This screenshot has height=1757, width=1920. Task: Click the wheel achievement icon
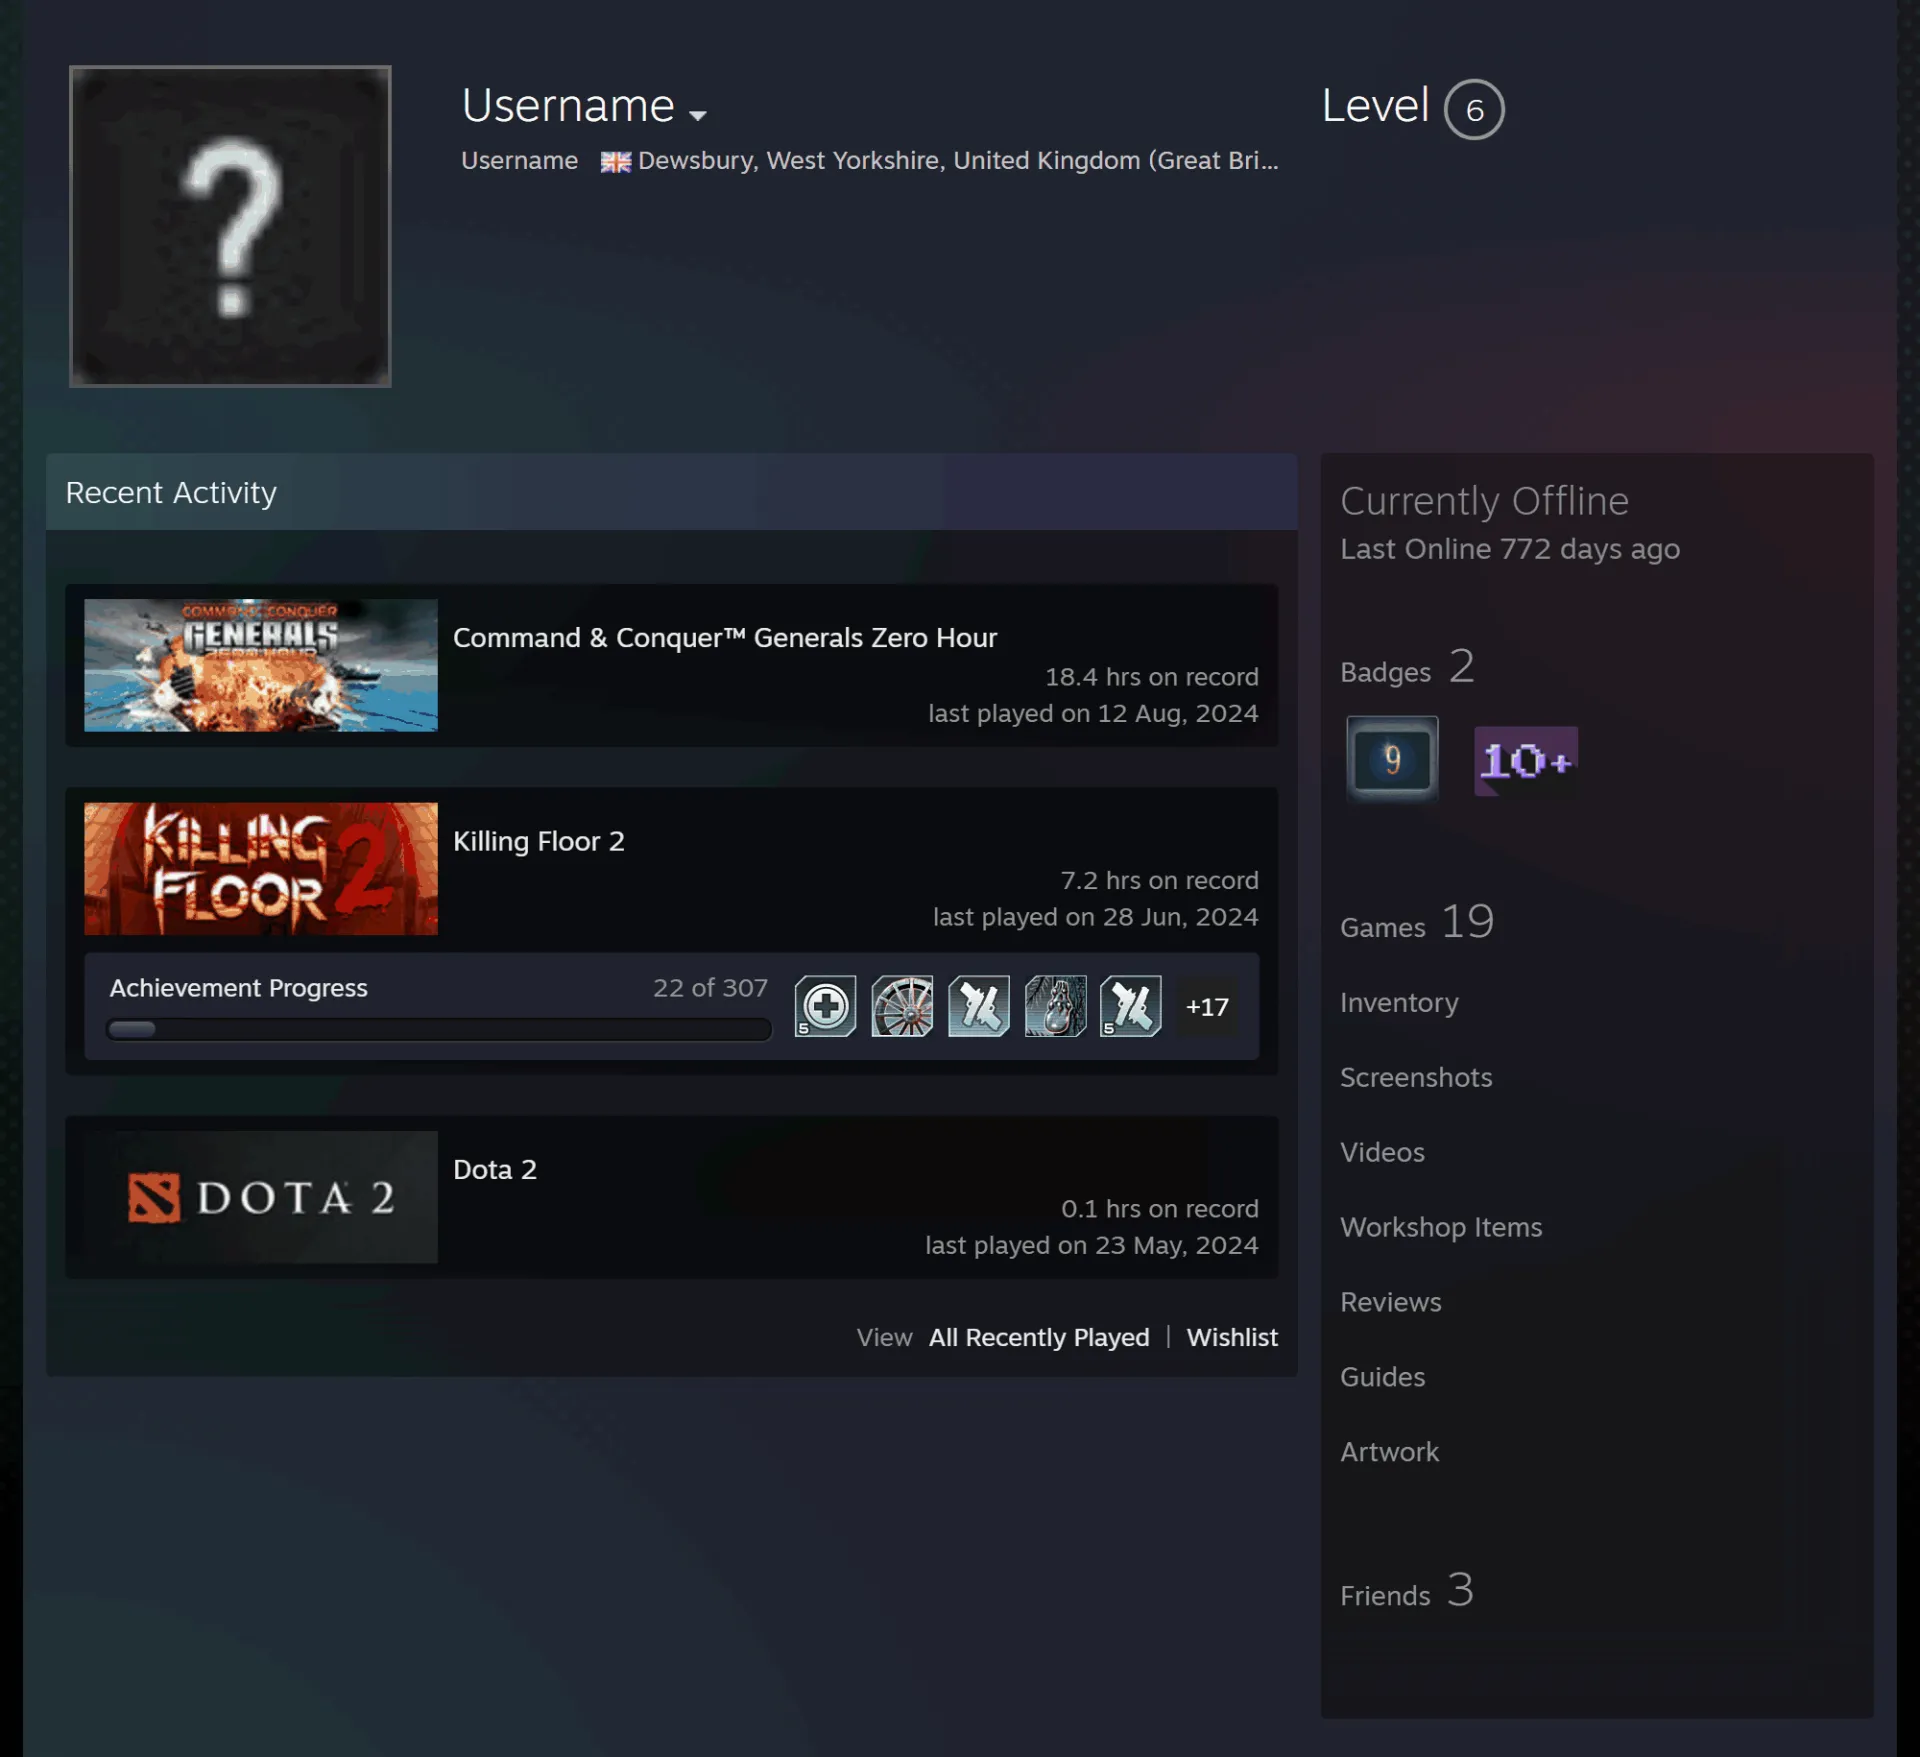click(x=902, y=1006)
